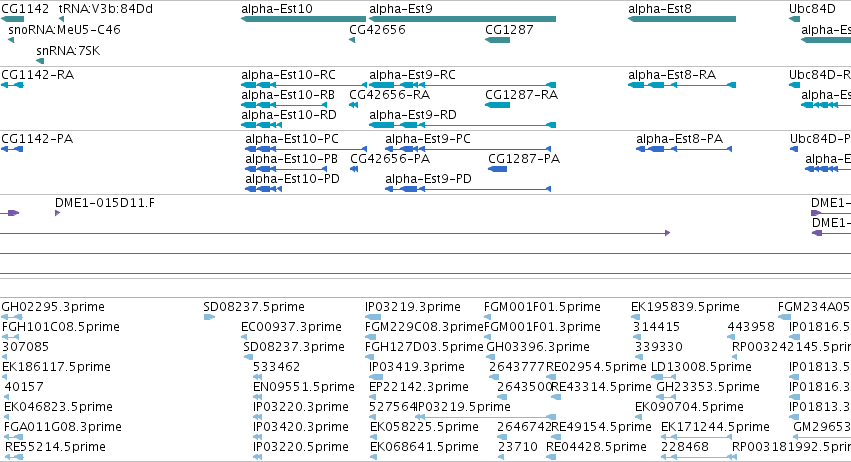Select EST EK068641.5prime
The height and width of the screenshot is (462, 851).
point(373,457)
